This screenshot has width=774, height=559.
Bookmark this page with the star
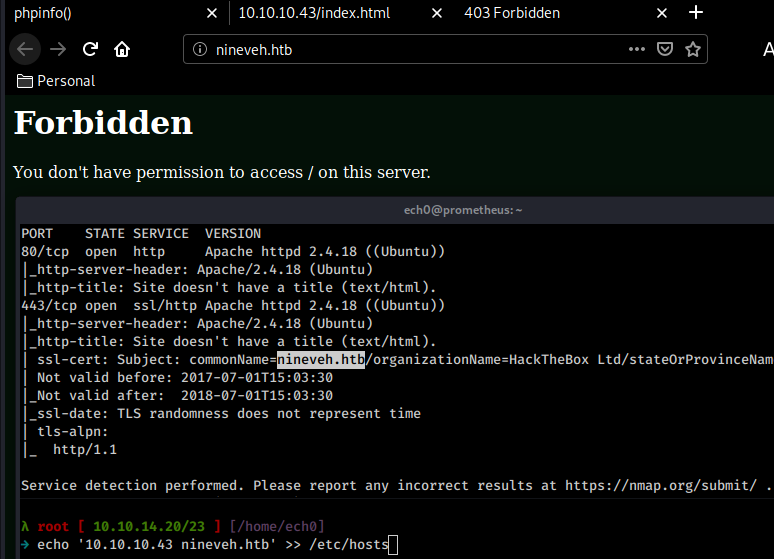(692, 49)
